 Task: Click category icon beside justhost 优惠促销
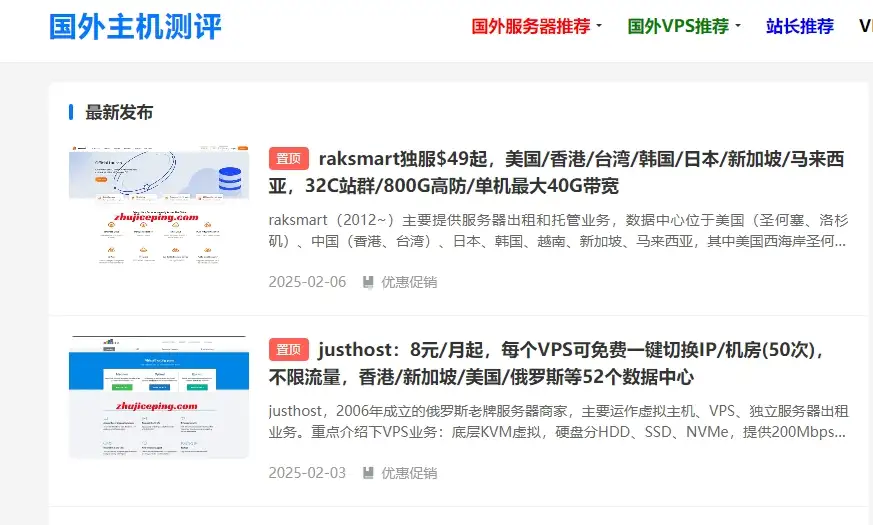point(368,473)
